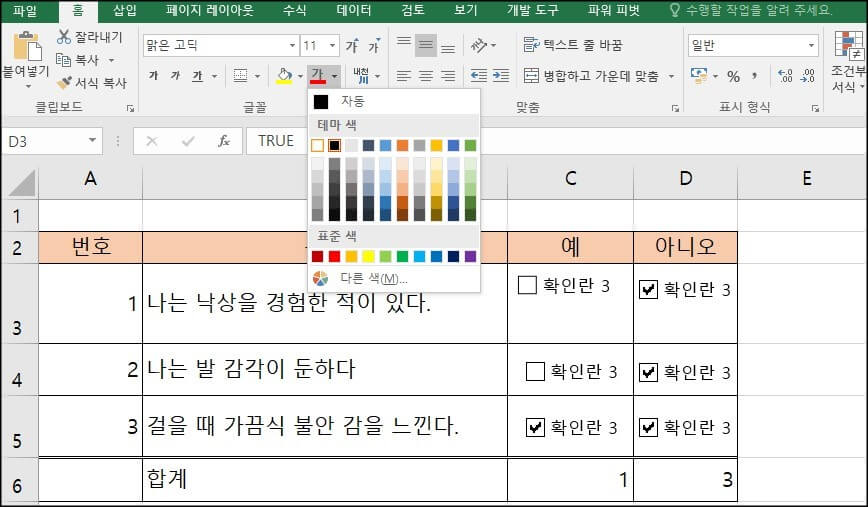
Task: Pick the standard yellow color swatch
Action: click(368, 256)
